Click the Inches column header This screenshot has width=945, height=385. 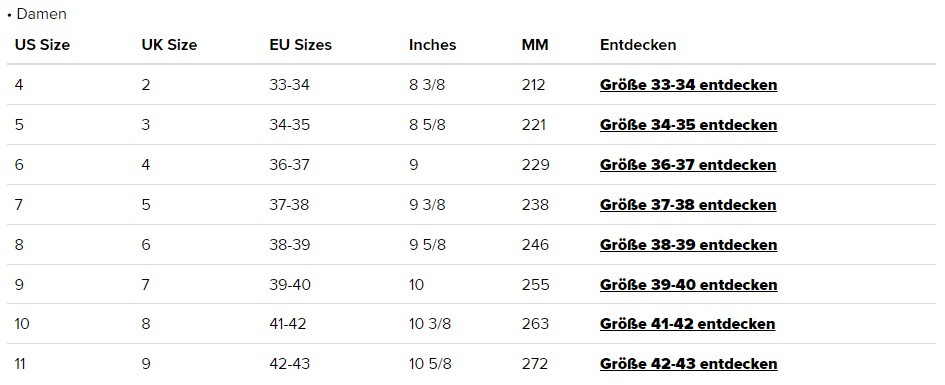[x=433, y=45]
